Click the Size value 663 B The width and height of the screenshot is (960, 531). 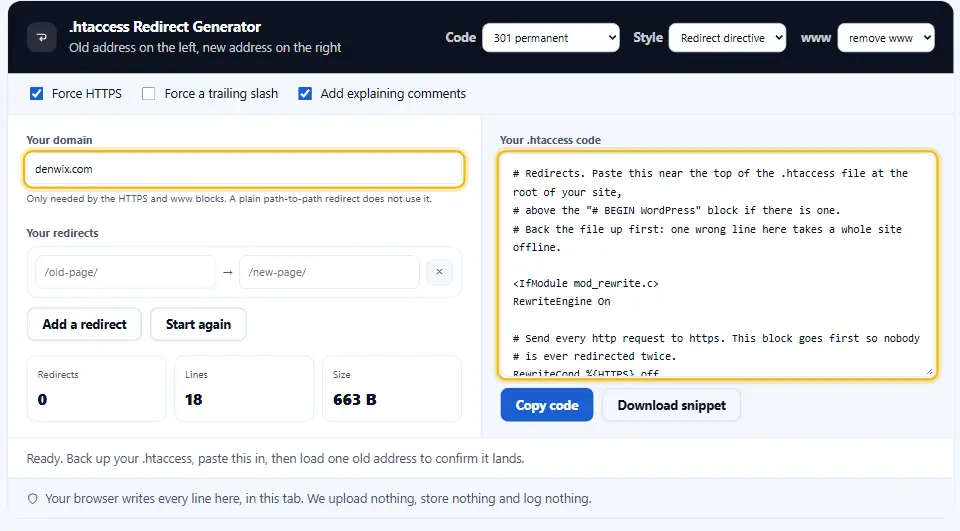[x=354, y=400]
